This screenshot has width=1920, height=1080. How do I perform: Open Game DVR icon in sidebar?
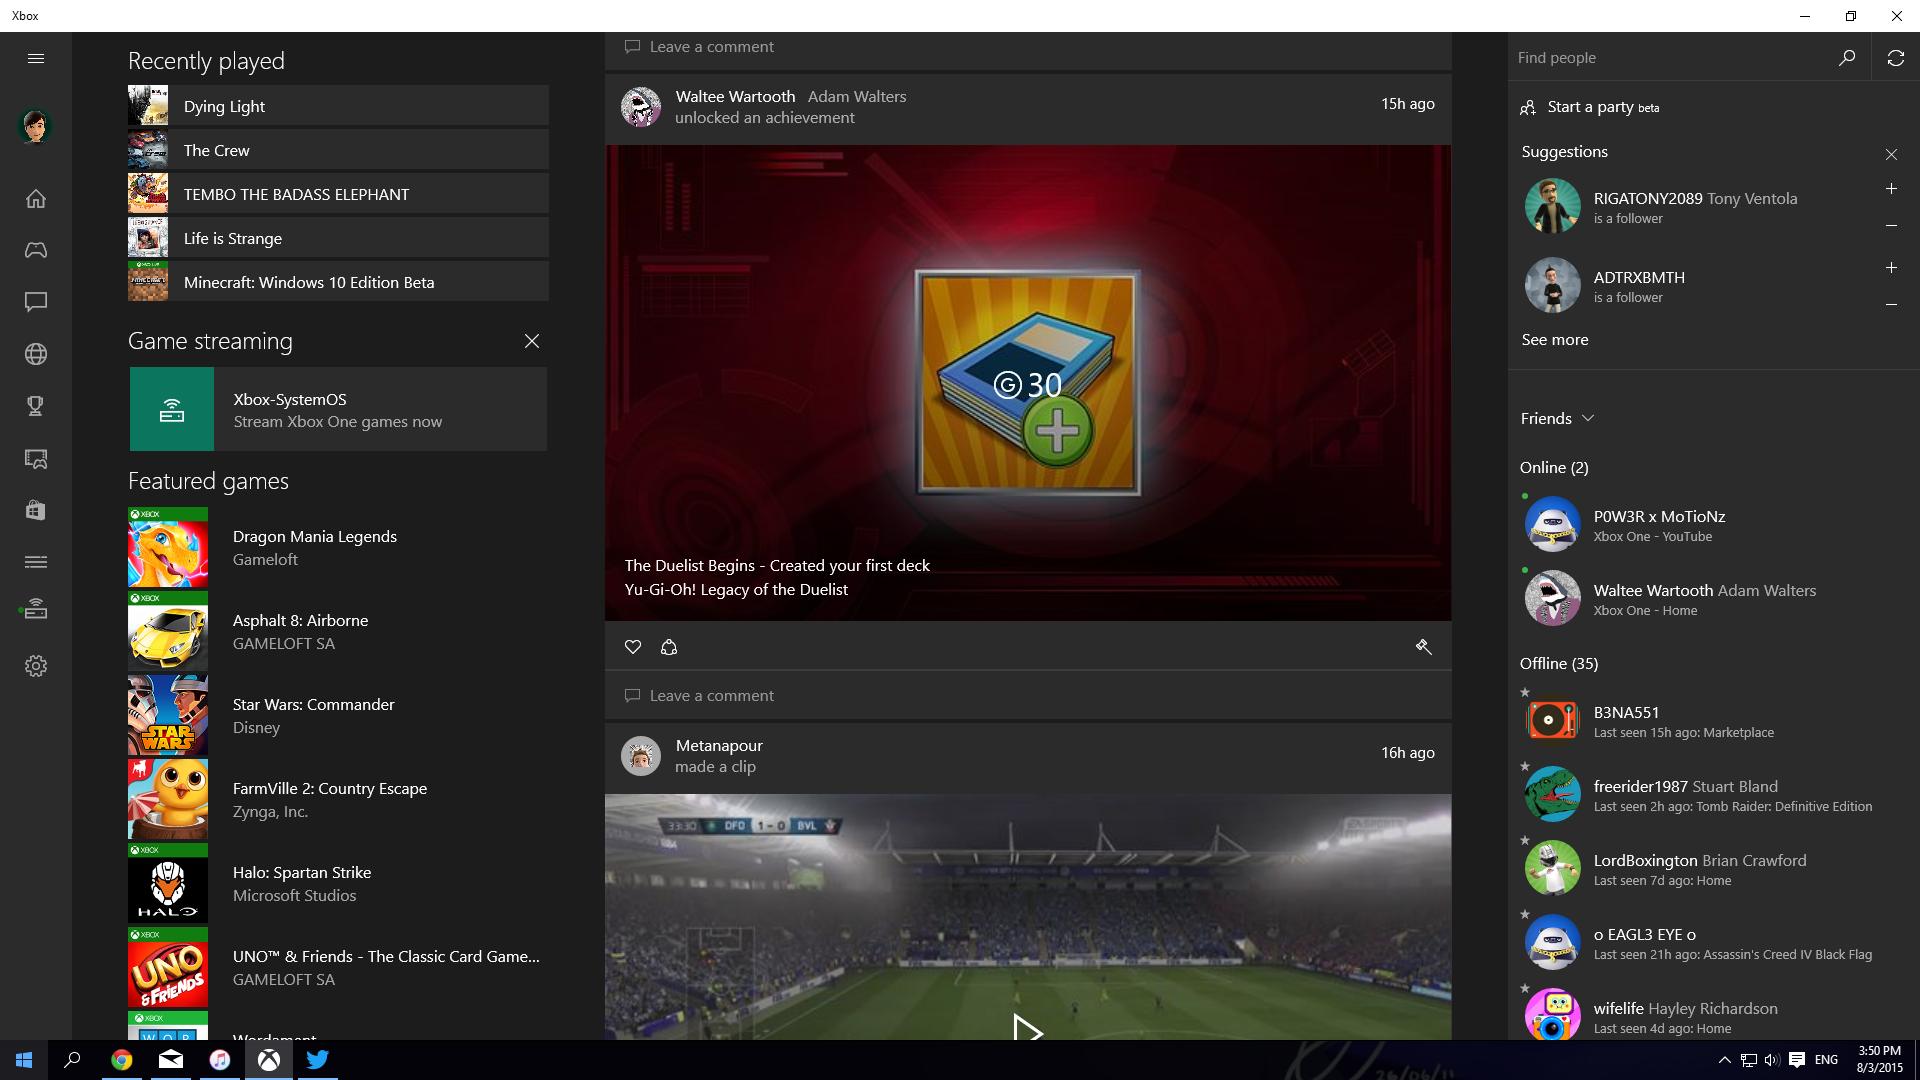(36, 459)
